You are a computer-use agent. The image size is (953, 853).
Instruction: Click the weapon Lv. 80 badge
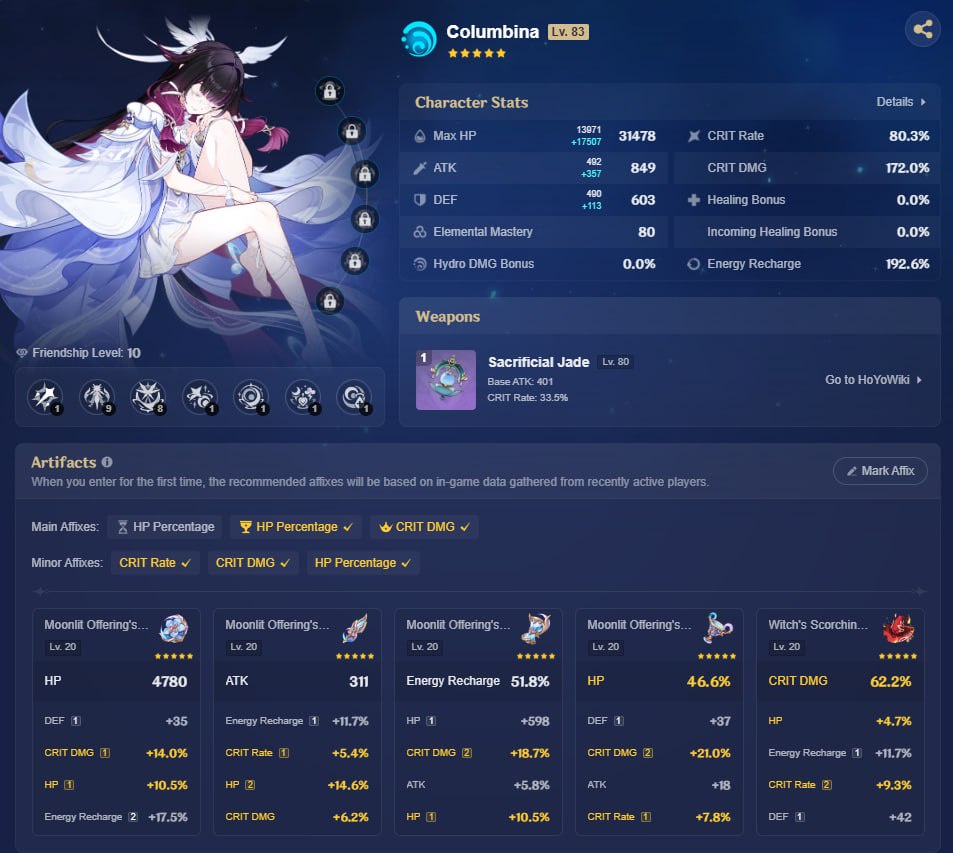click(x=615, y=362)
